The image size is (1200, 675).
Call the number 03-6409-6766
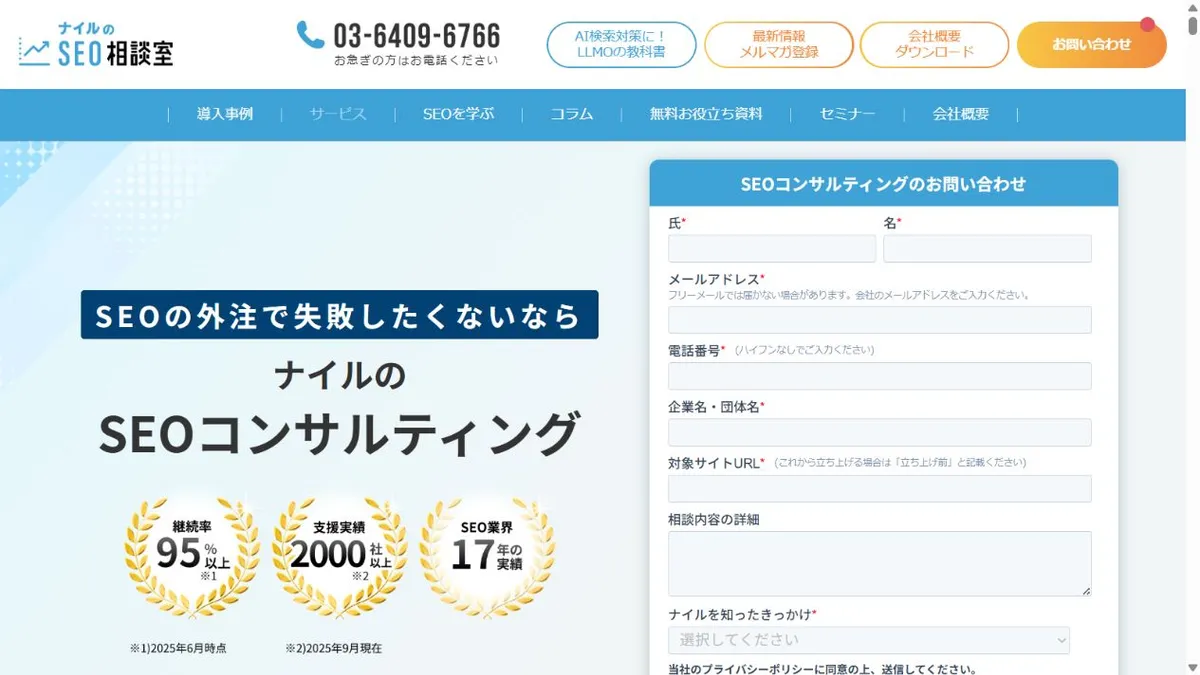coord(416,36)
